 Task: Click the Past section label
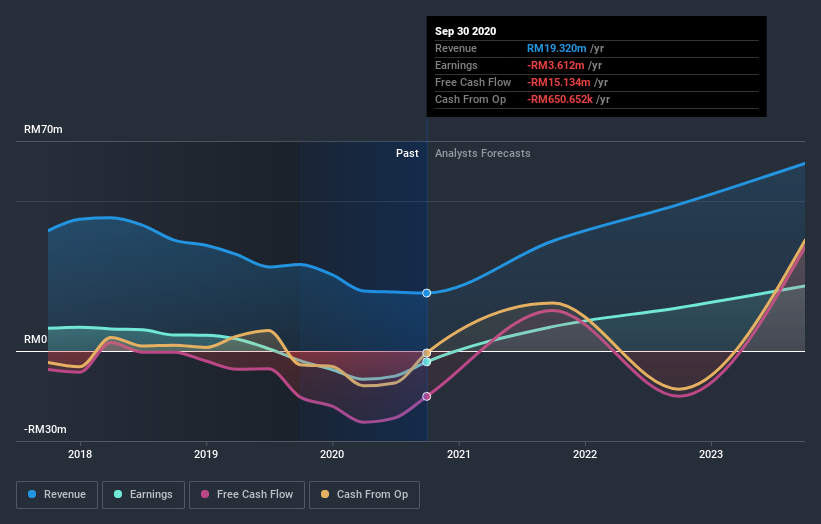pos(407,153)
